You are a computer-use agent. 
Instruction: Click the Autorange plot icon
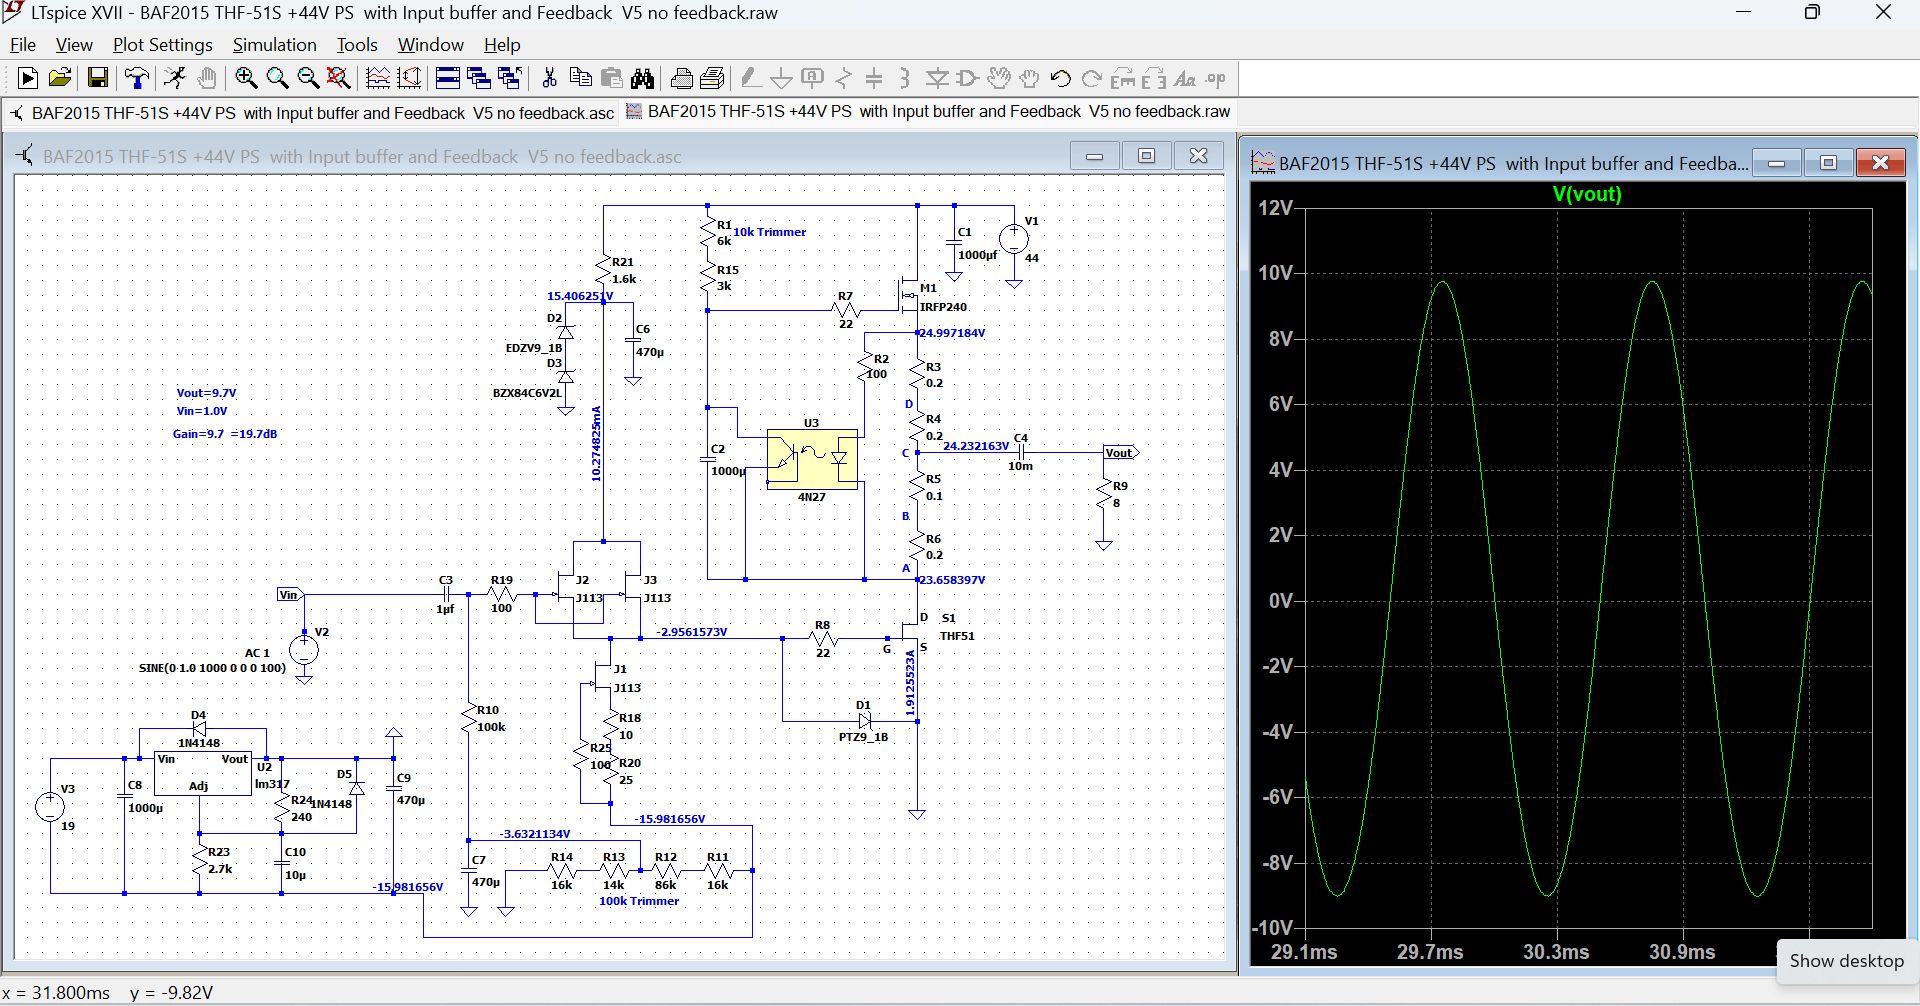pyautogui.click(x=409, y=78)
